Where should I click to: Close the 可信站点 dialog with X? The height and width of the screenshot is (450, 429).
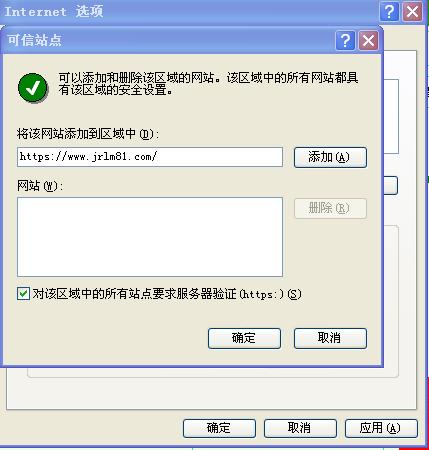[x=368, y=41]
